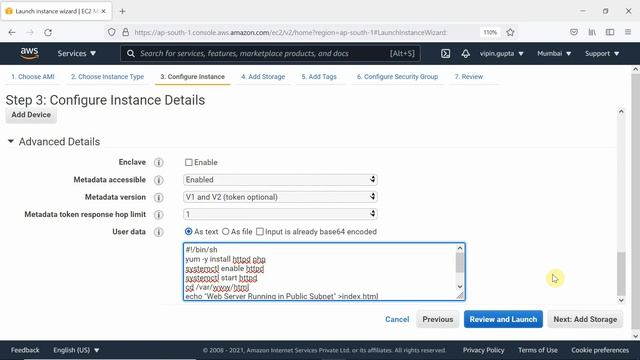Open the Terms of Use link
The image size is (640, 360).
point(538,350)
